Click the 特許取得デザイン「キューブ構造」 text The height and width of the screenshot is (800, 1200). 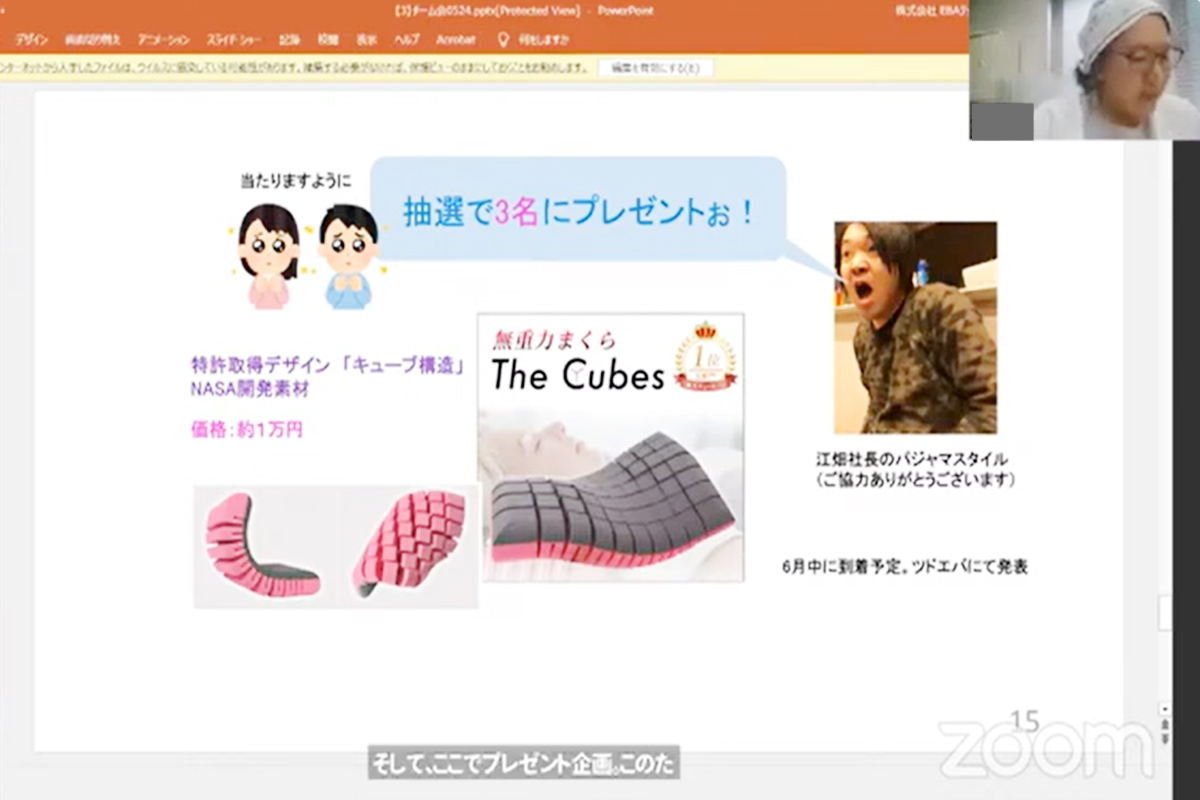pyautogui.click(x=328, y=365)
